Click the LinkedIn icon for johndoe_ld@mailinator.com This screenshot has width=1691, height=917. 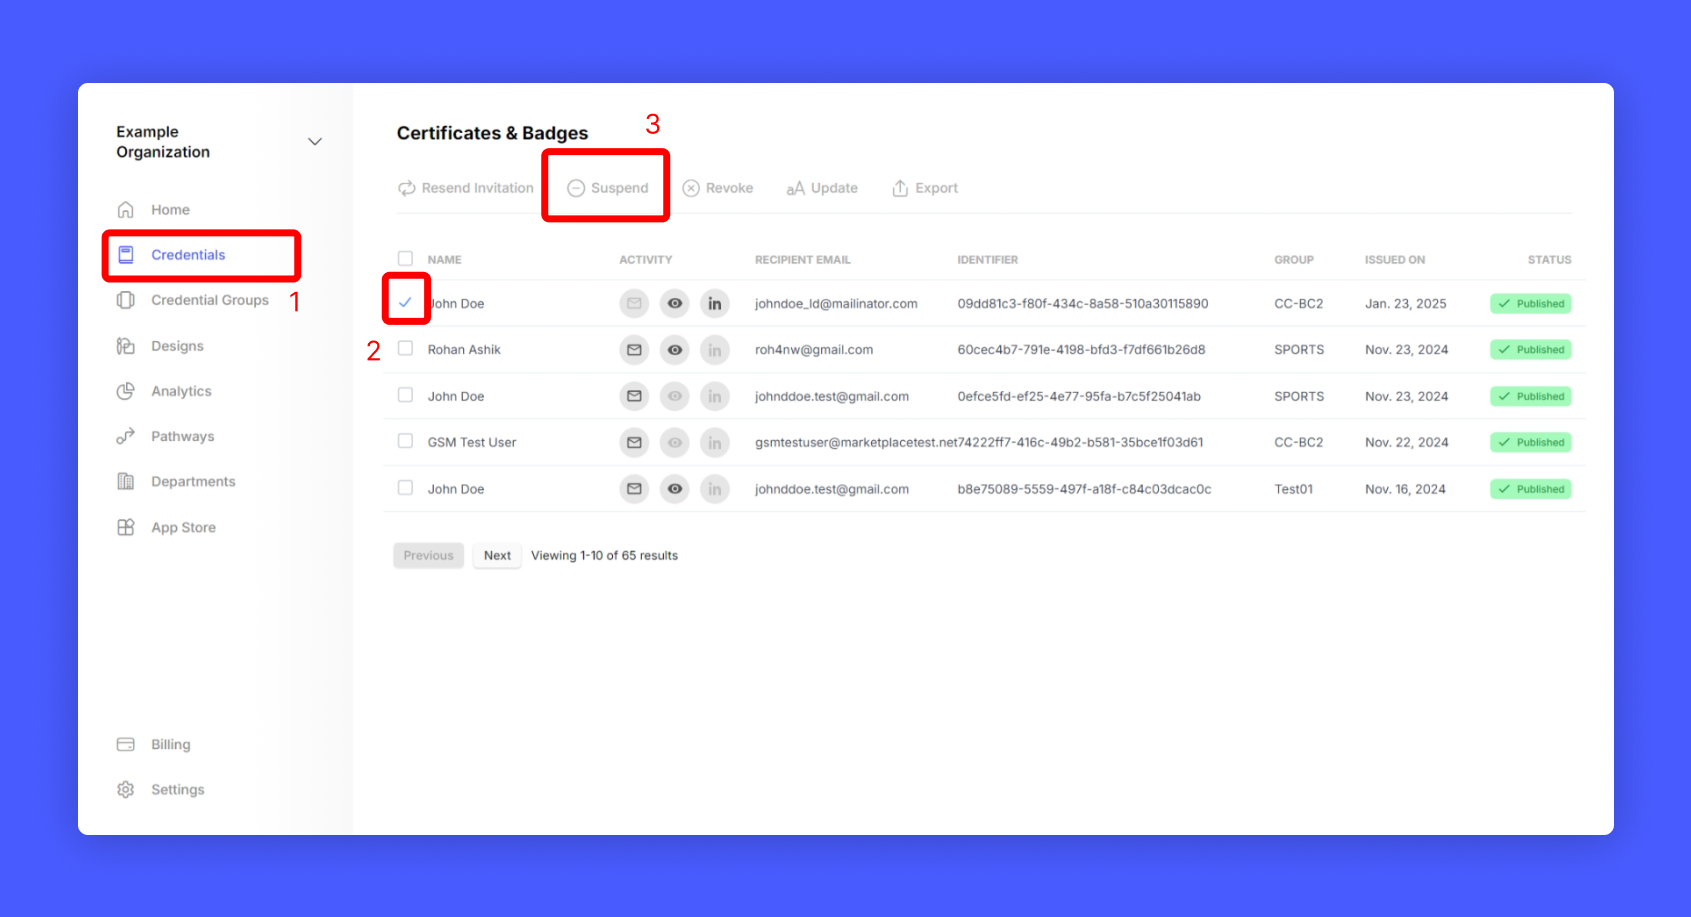click(x=714, y=304)
